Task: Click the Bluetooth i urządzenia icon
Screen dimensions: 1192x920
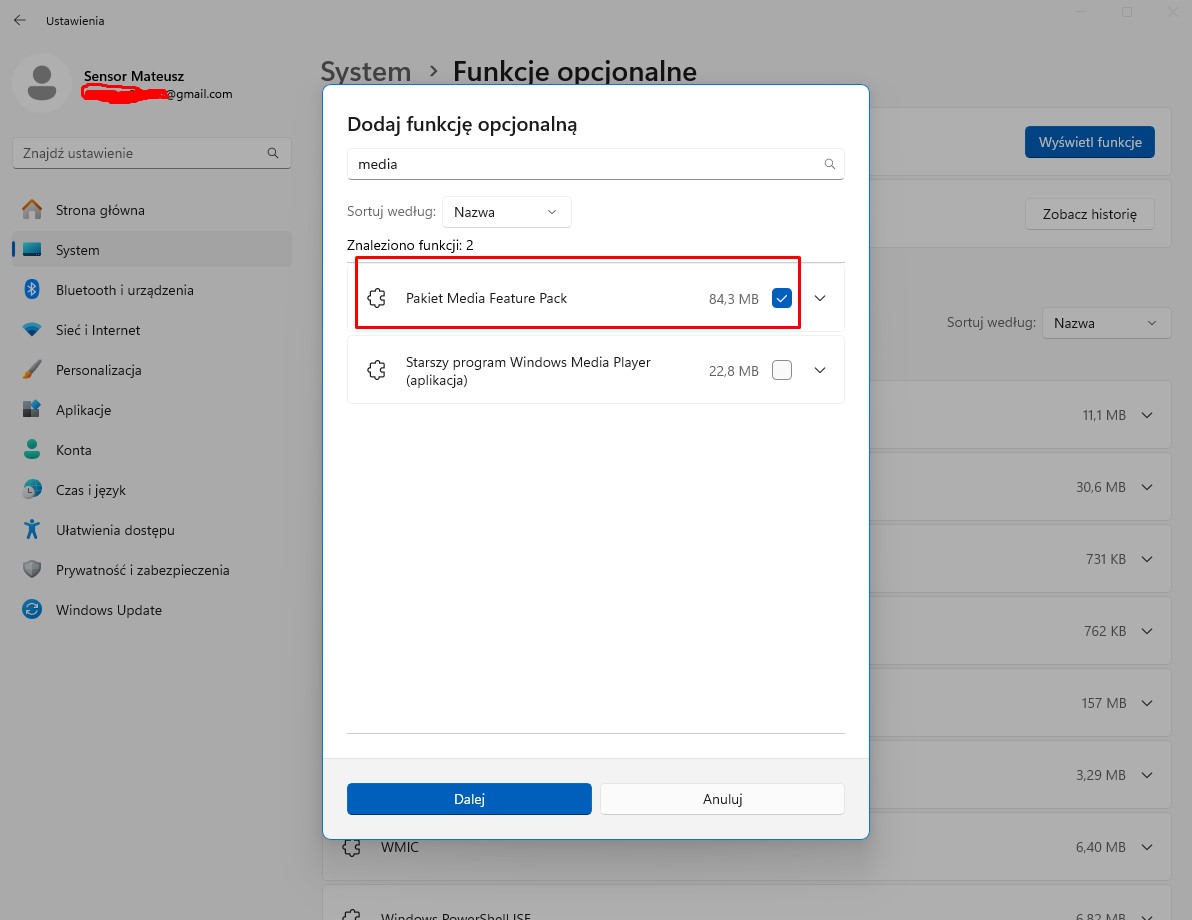Action: point(32,290)
